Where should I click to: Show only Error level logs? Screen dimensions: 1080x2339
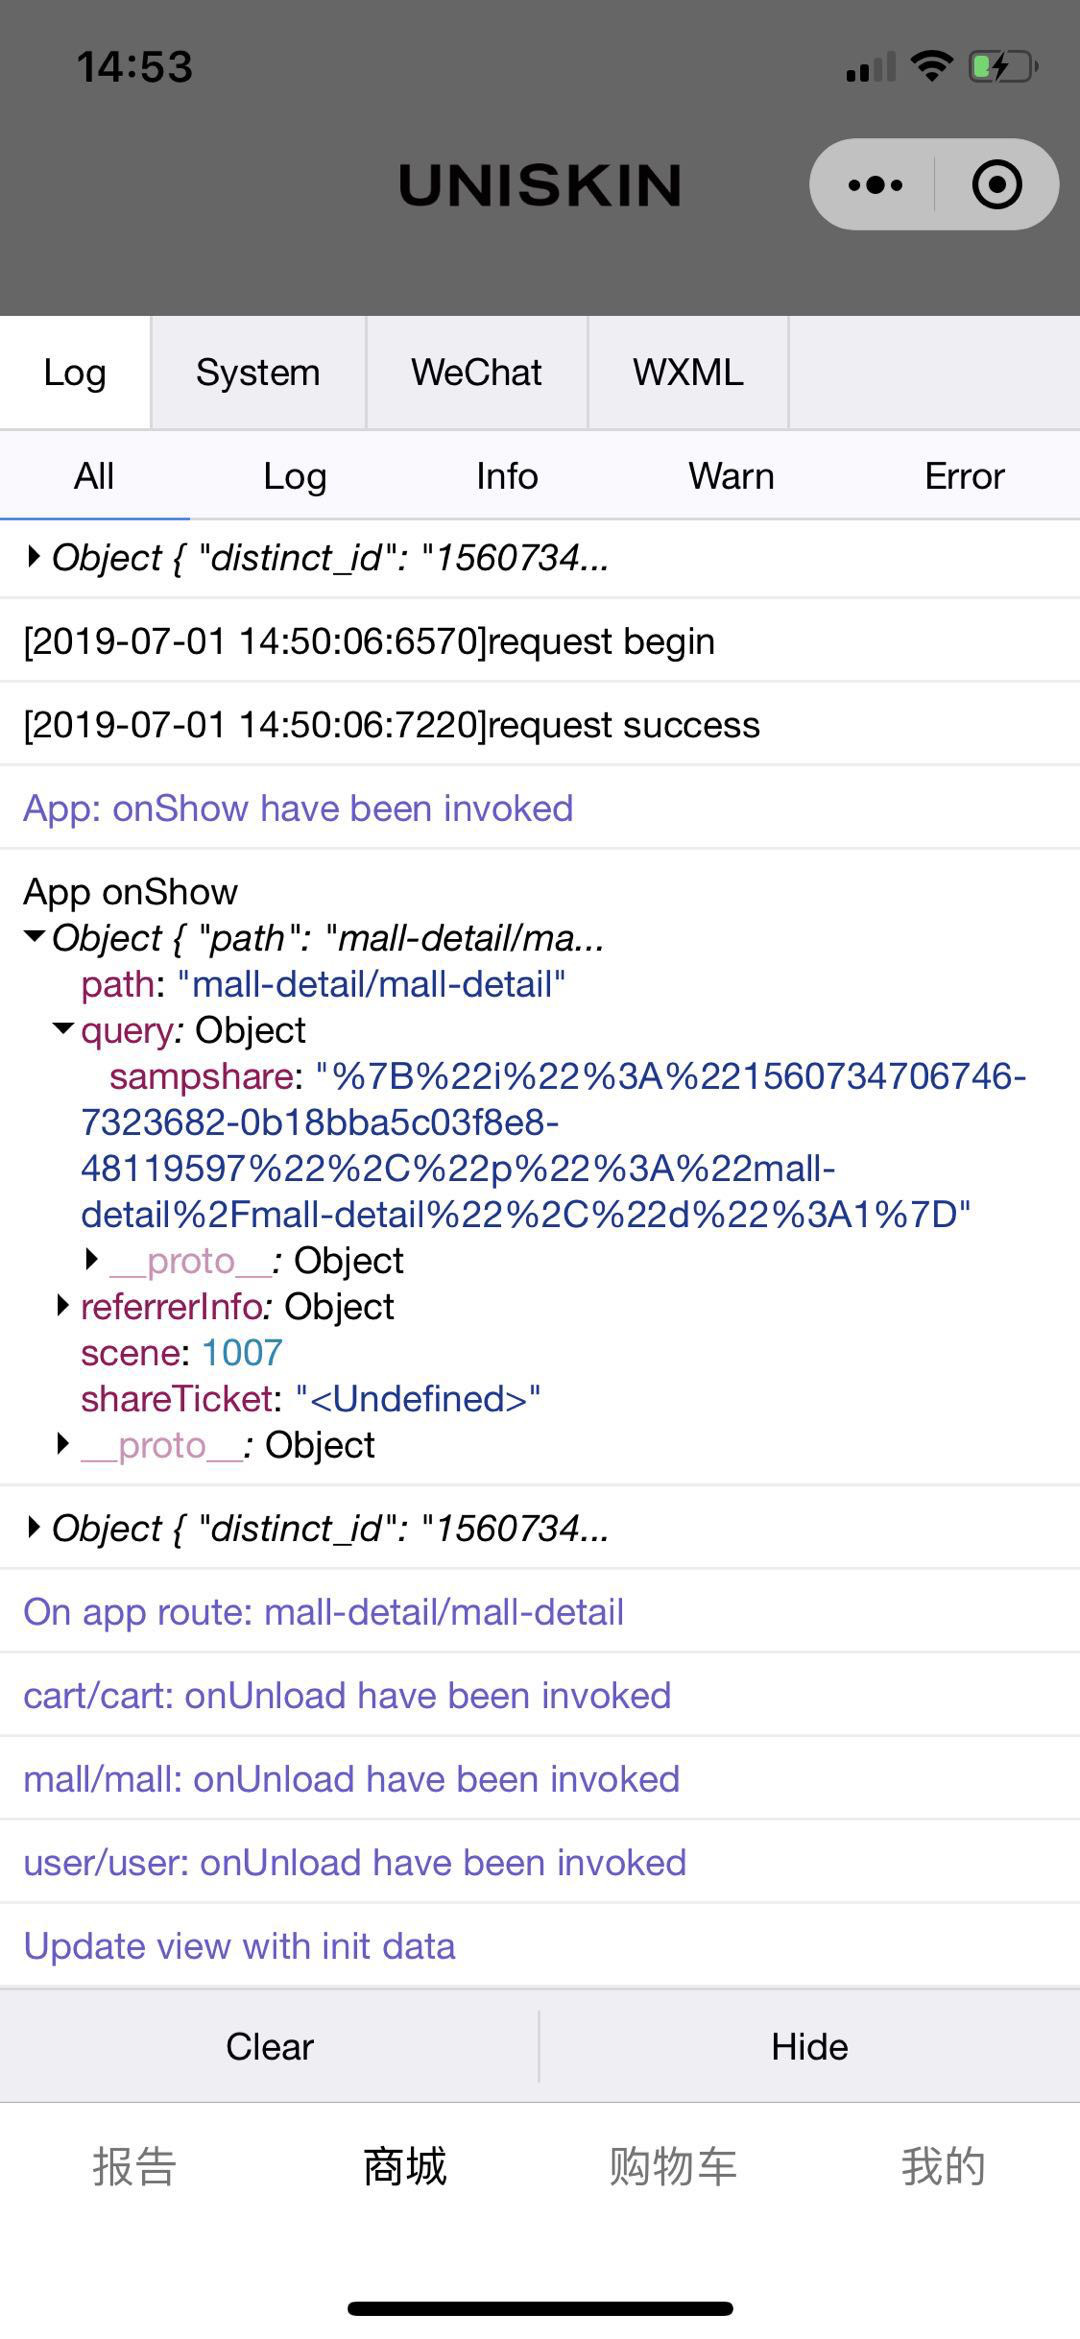(964, 476)
